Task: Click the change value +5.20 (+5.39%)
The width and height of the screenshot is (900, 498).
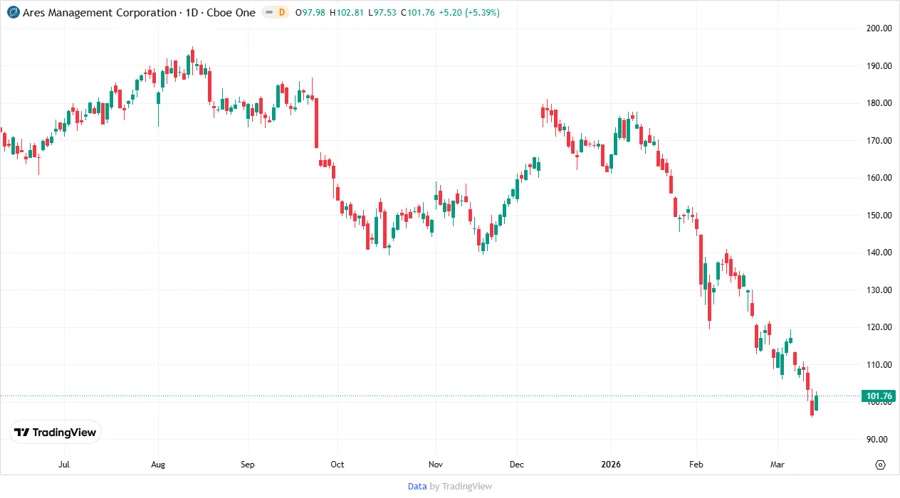Action: pos(469,12)
